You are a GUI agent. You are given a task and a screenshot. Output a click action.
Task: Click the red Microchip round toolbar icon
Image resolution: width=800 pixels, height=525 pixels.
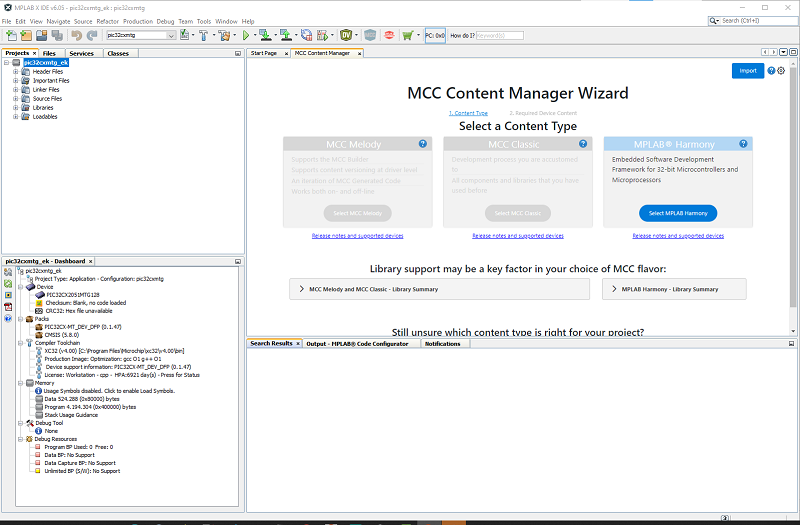[389, 35]
